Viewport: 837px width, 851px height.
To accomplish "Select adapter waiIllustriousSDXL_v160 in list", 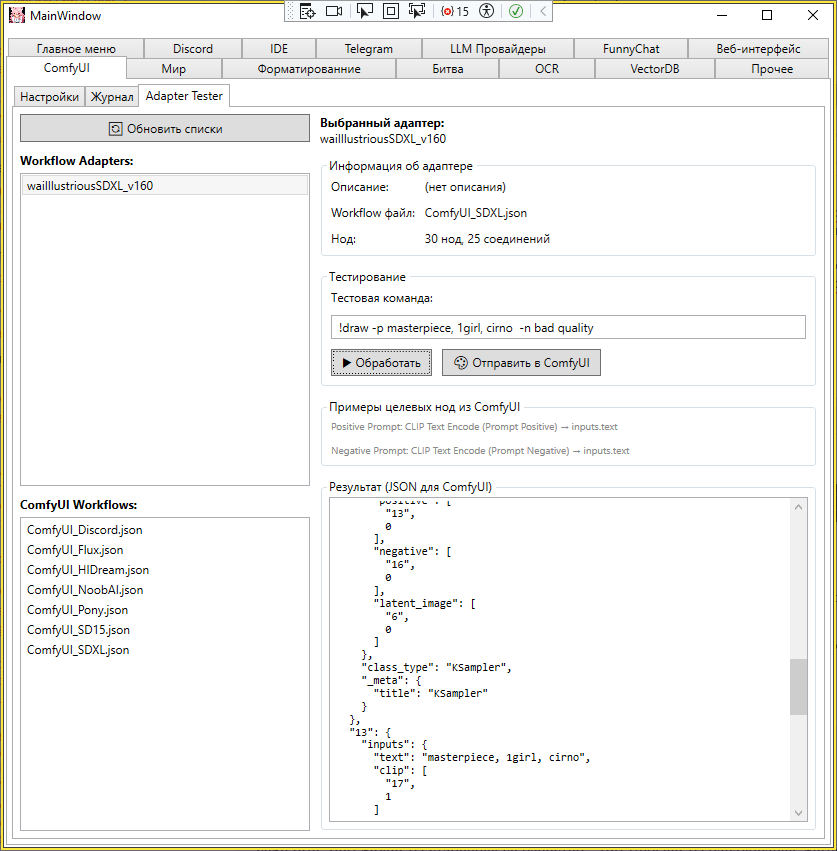I will point(165,186).
